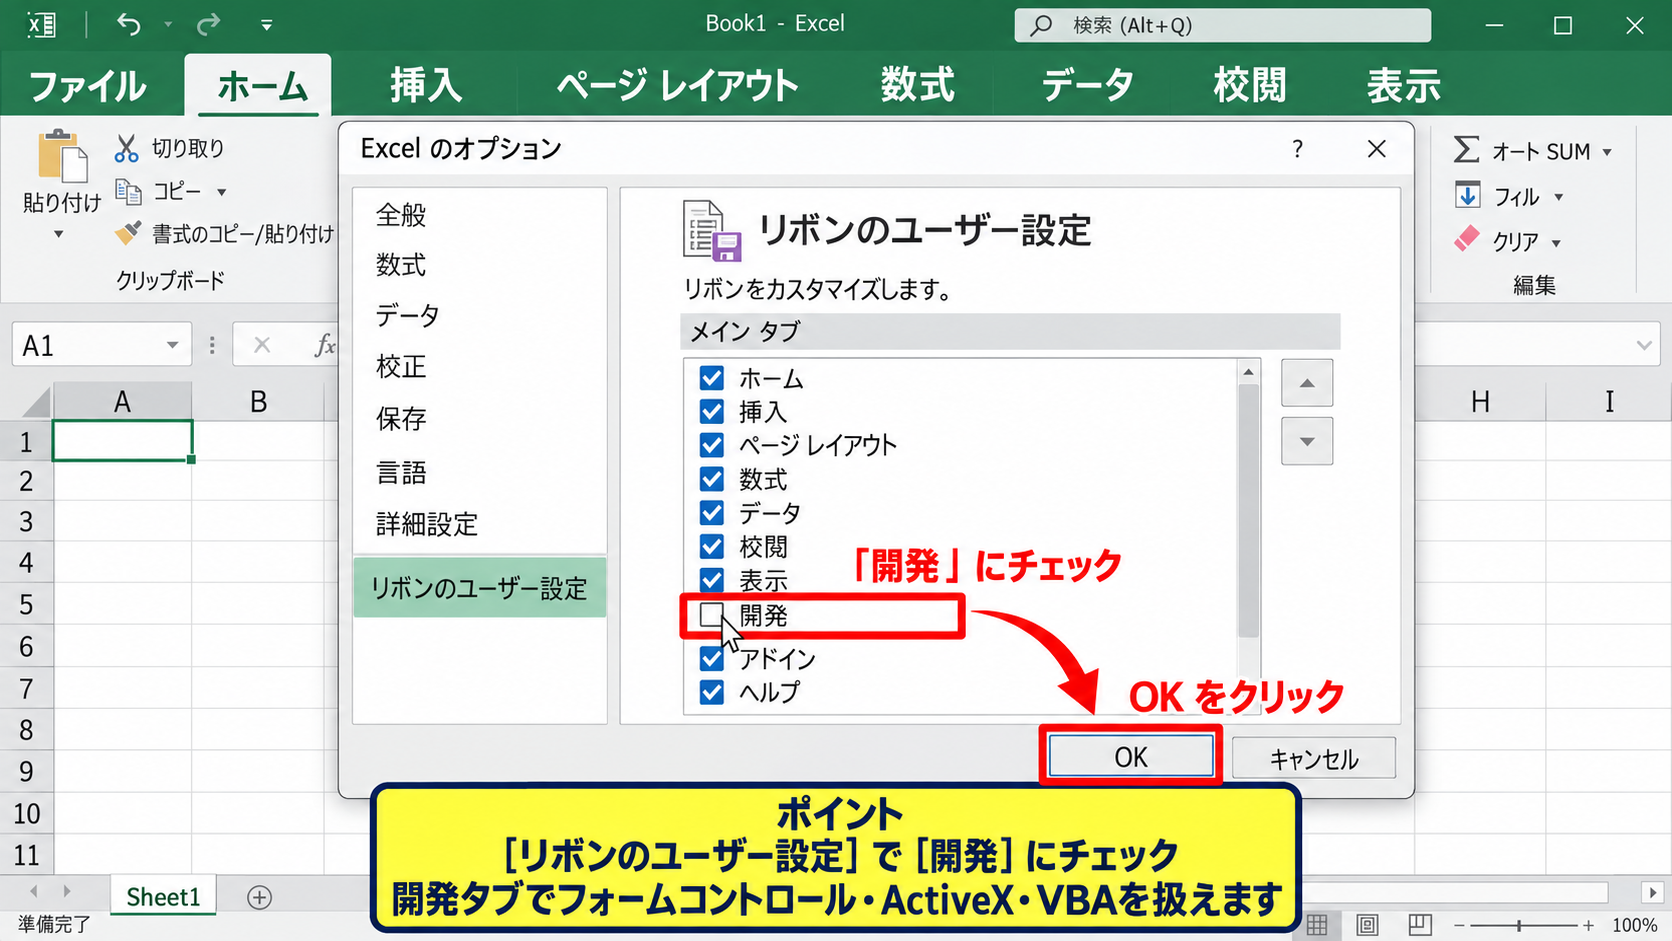
Task: Uncheck the データ checkbox in main tabs list
Action: (x=712, y=513)
